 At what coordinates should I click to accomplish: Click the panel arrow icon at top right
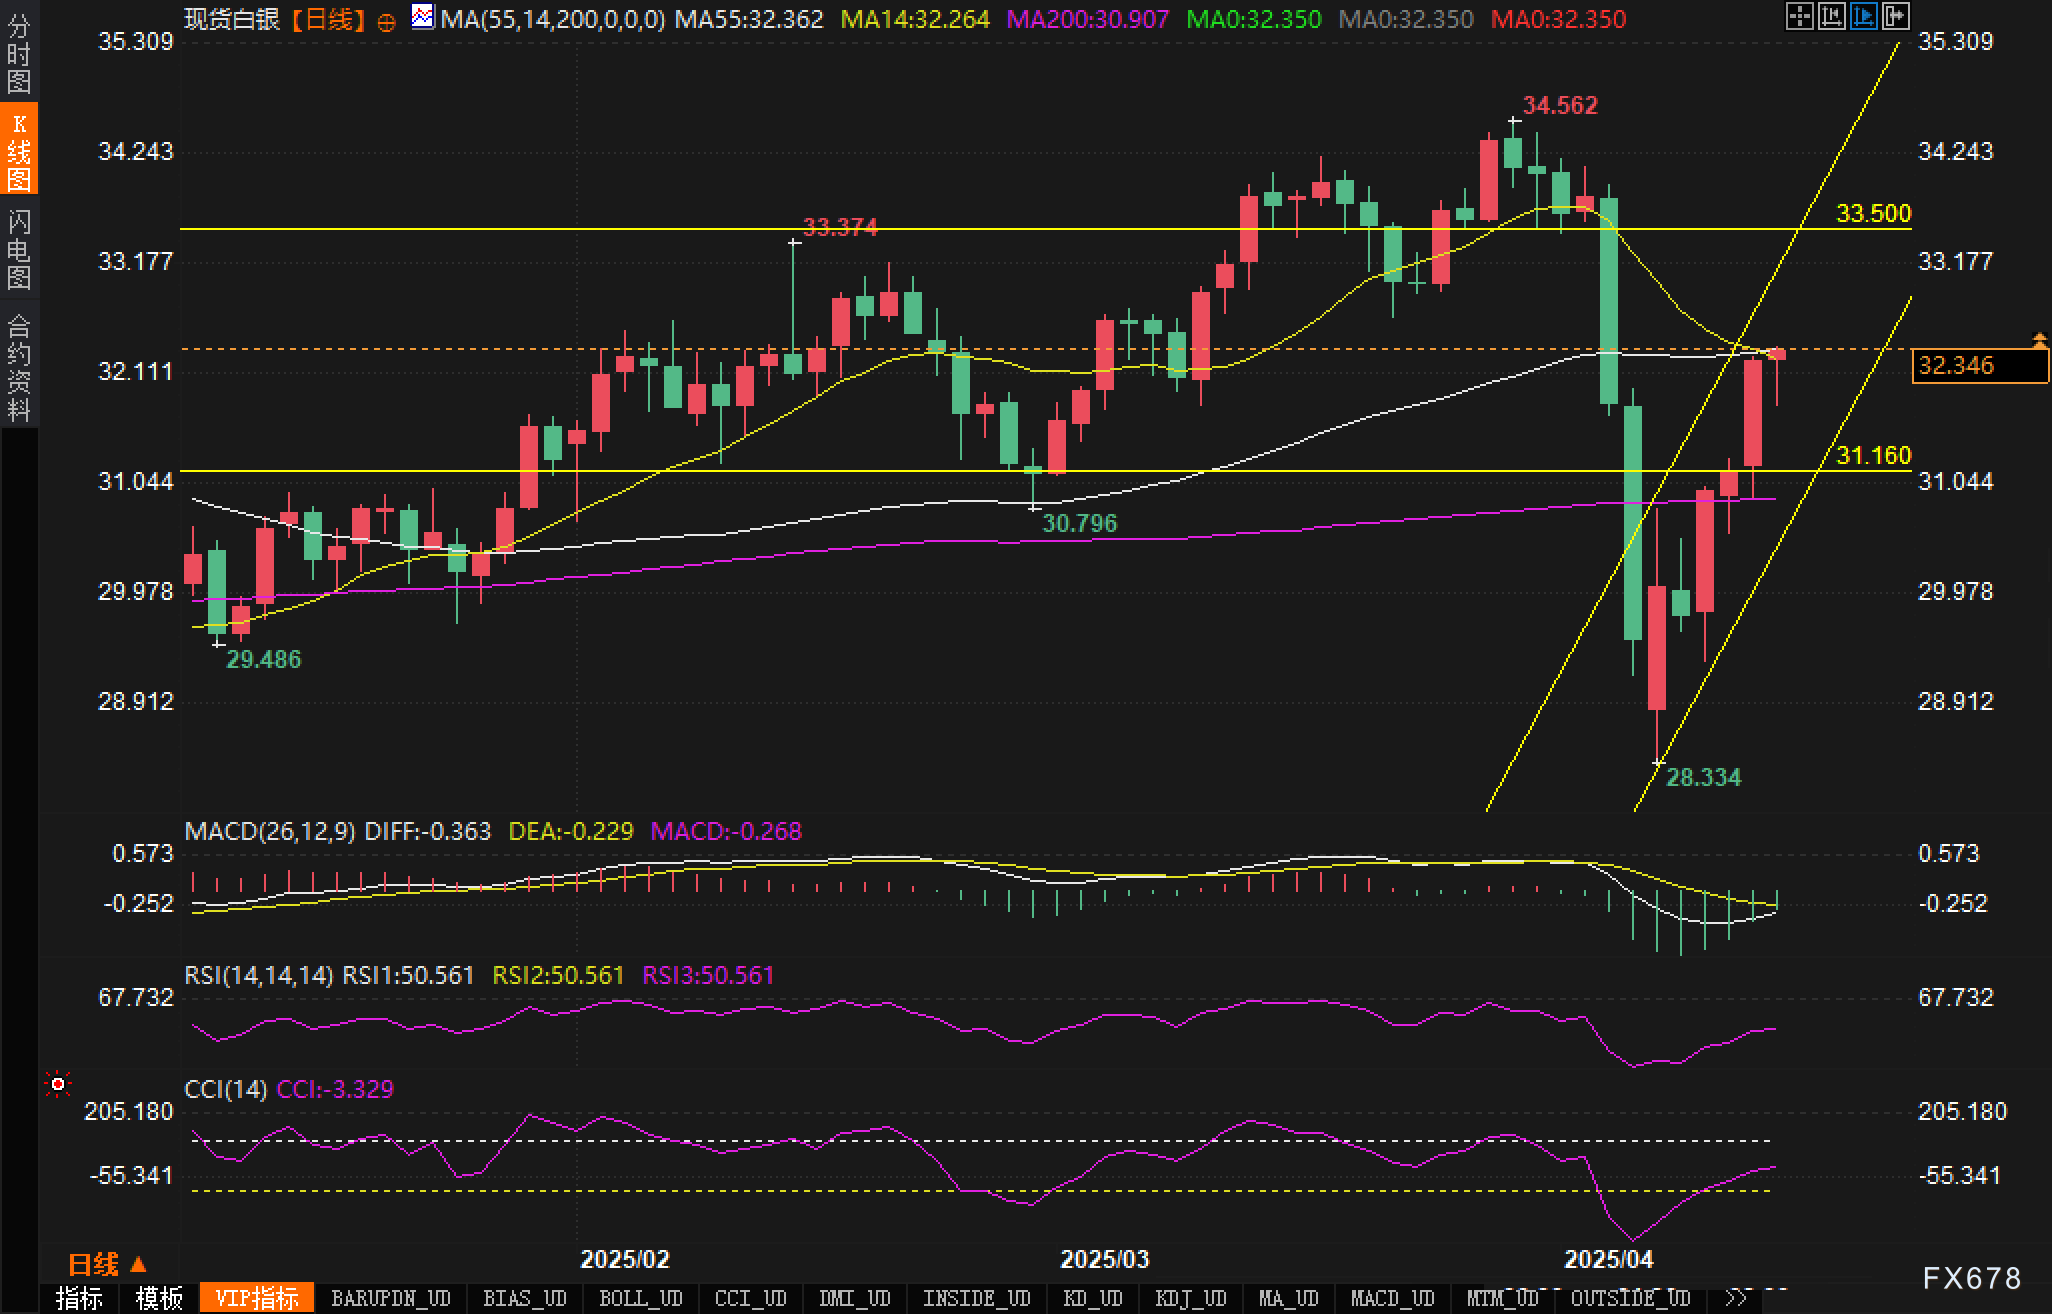pyautogui.click(x=1895, y=16)
